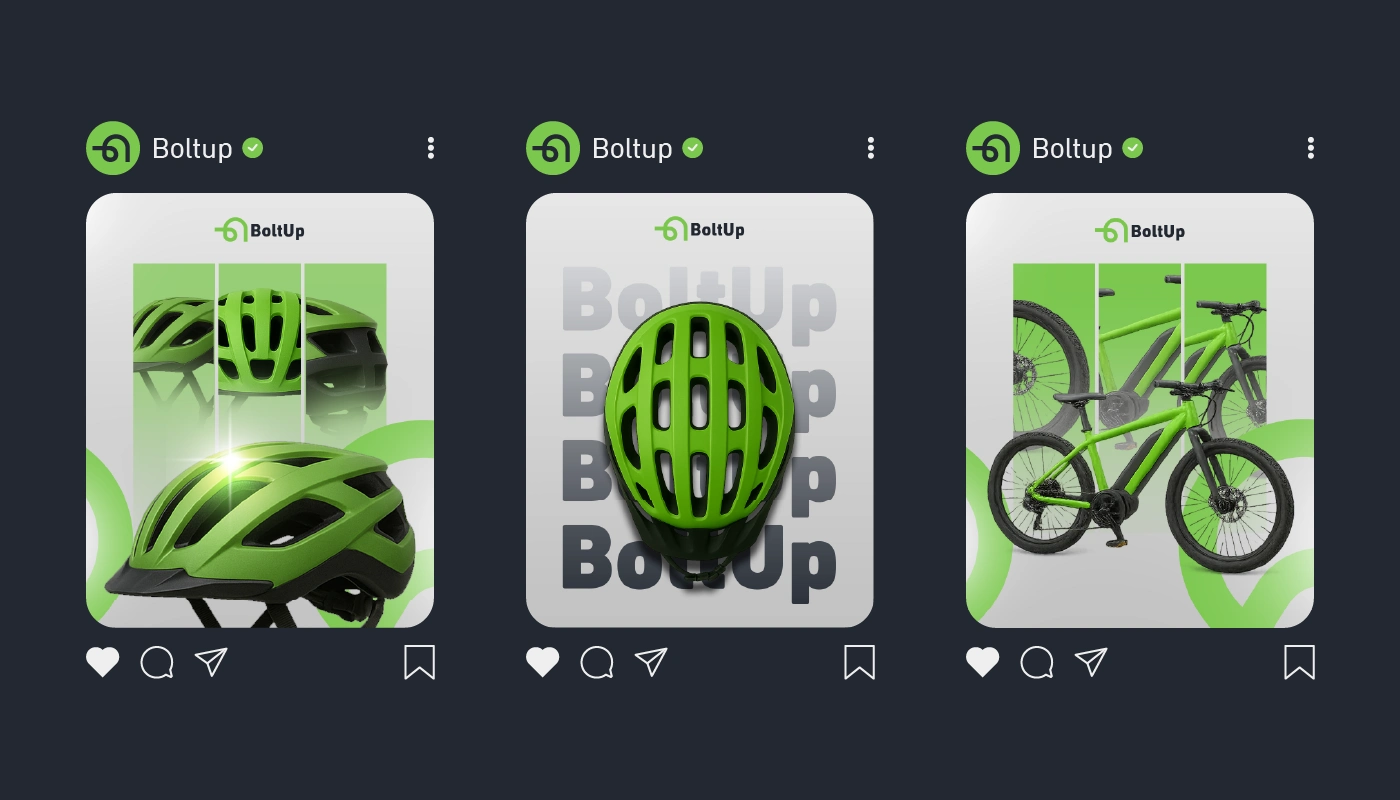Screen dimensions: 1400x800
Task: Like the first helmet post with heart icon
Action: tap(102, 662)
